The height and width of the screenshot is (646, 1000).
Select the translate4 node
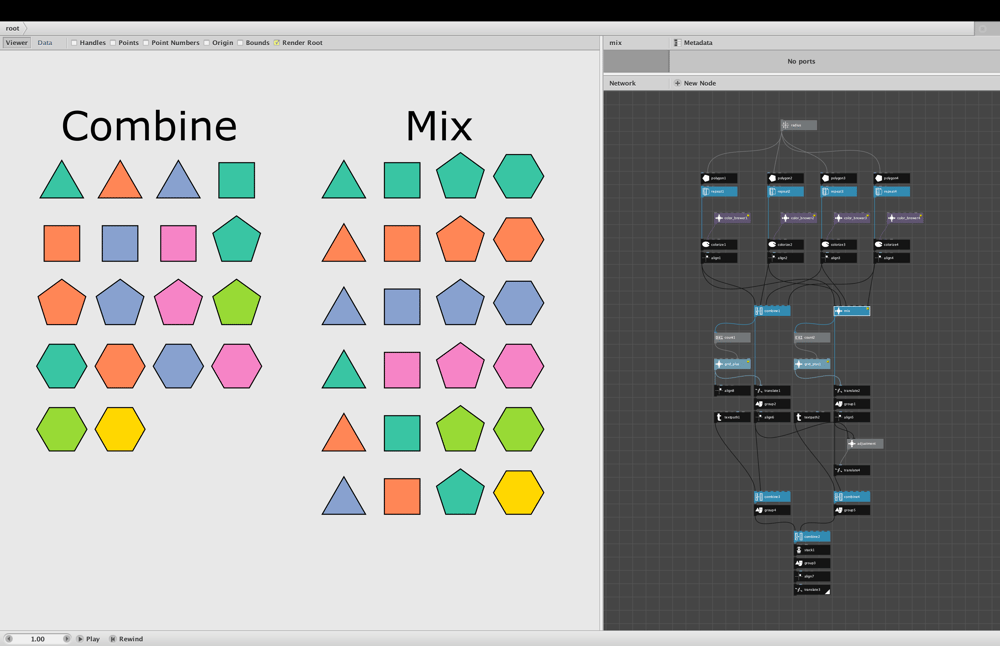(x=851, y=470)
